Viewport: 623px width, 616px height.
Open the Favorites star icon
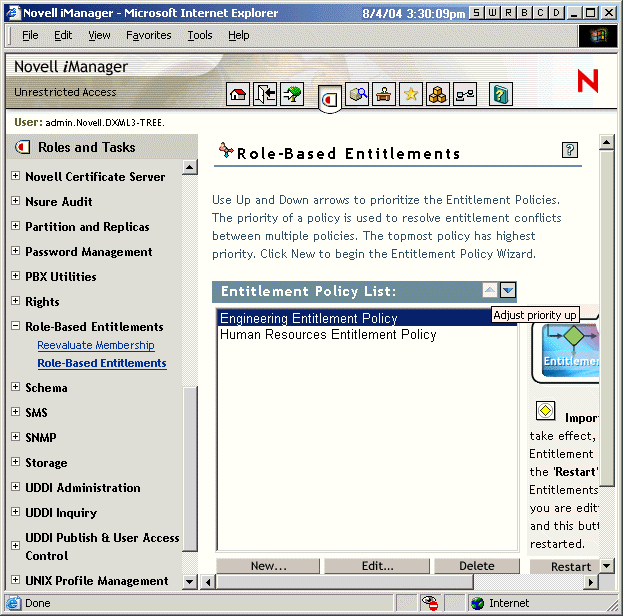point(411,94)
